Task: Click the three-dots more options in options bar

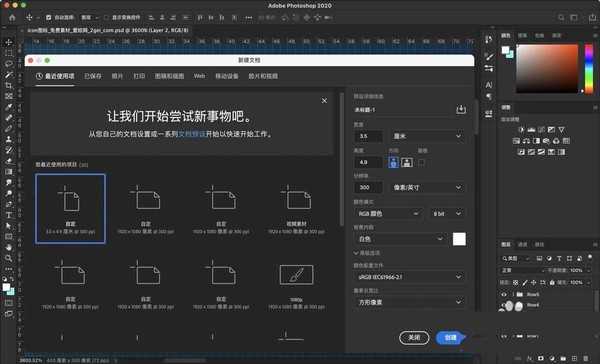Action: coord(249,18)
